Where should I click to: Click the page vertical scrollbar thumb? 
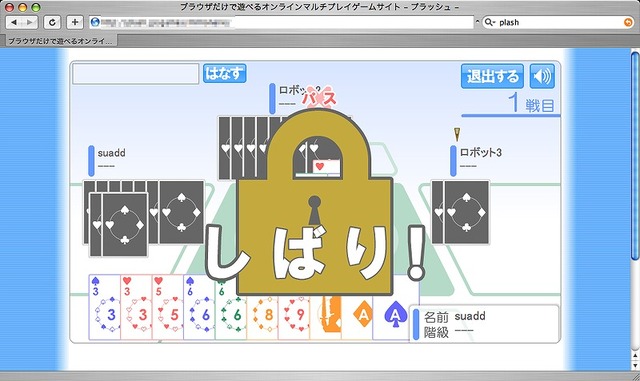click(635, 155)
